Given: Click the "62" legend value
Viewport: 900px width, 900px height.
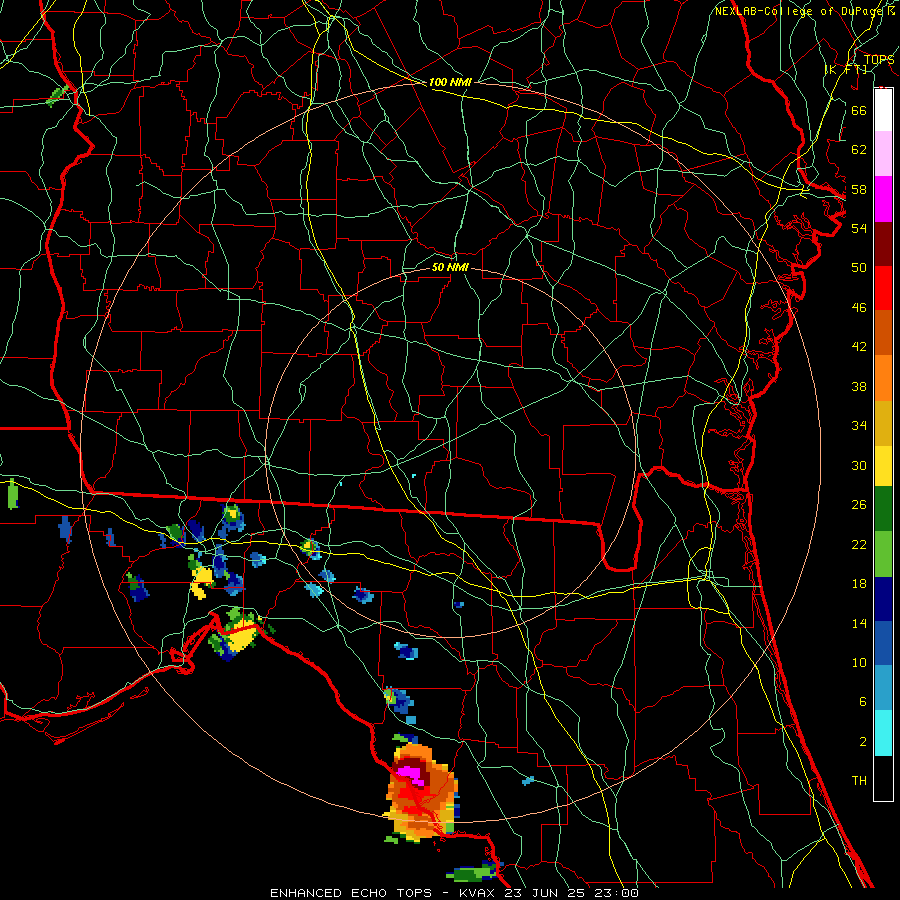Looking at the screenshot, I should 859,150.
